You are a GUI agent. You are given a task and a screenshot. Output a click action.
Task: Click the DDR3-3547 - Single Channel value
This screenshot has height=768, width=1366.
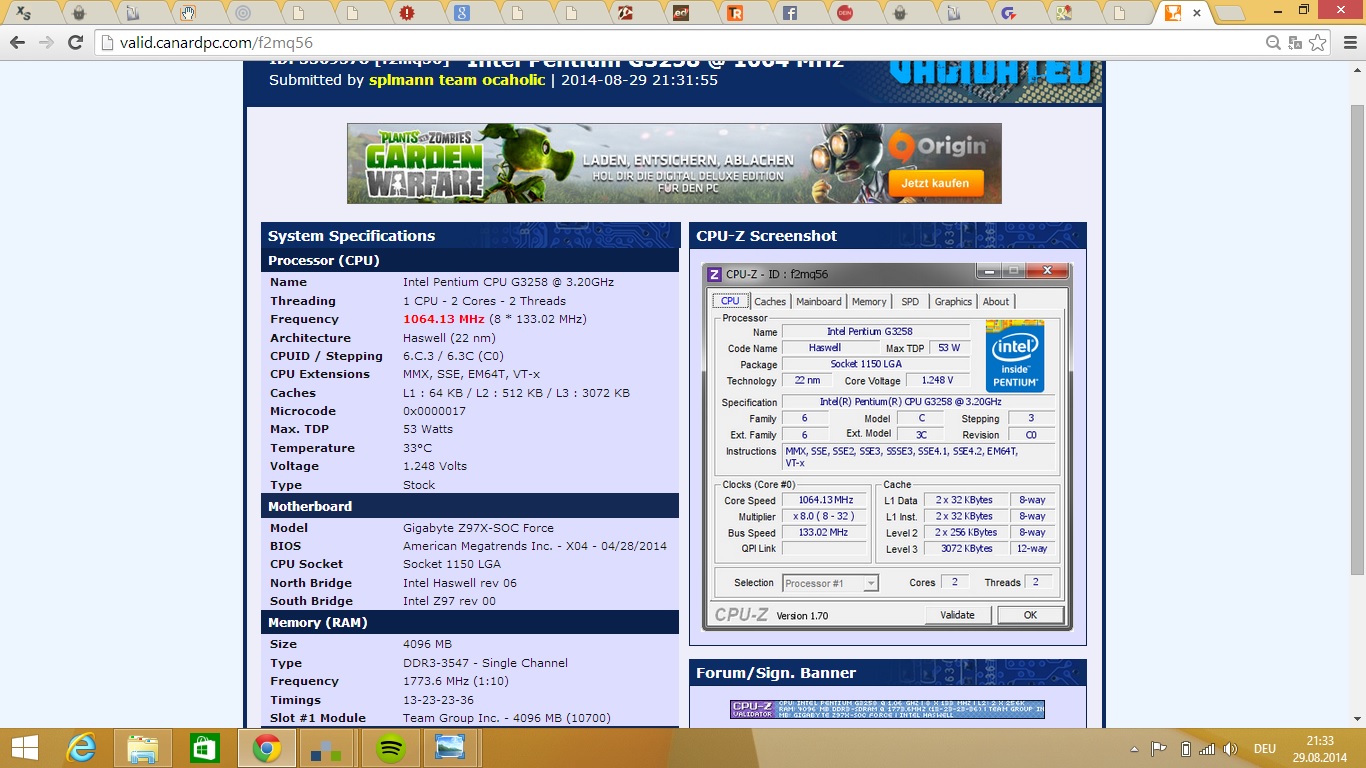485,663
